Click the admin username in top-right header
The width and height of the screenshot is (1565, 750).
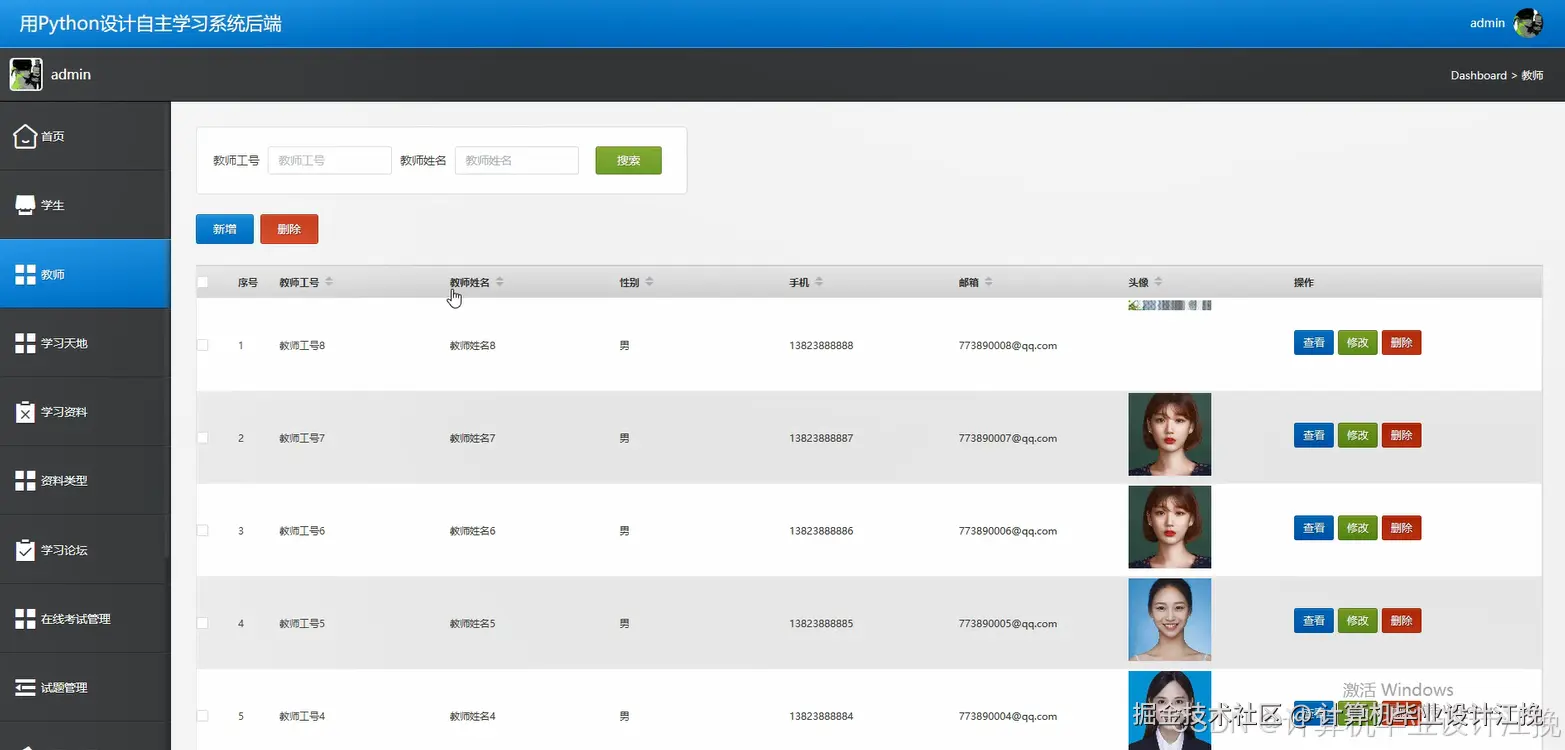point(1487,23)
